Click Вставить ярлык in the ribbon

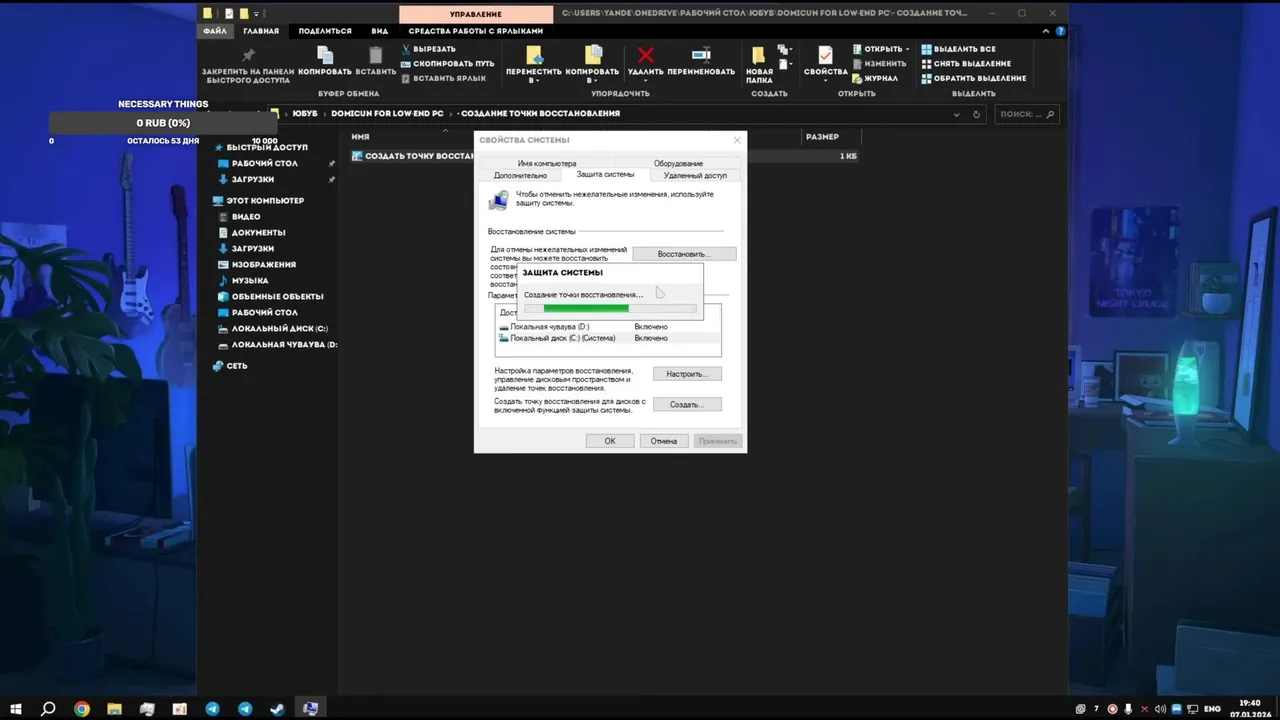tap(443, 78)
